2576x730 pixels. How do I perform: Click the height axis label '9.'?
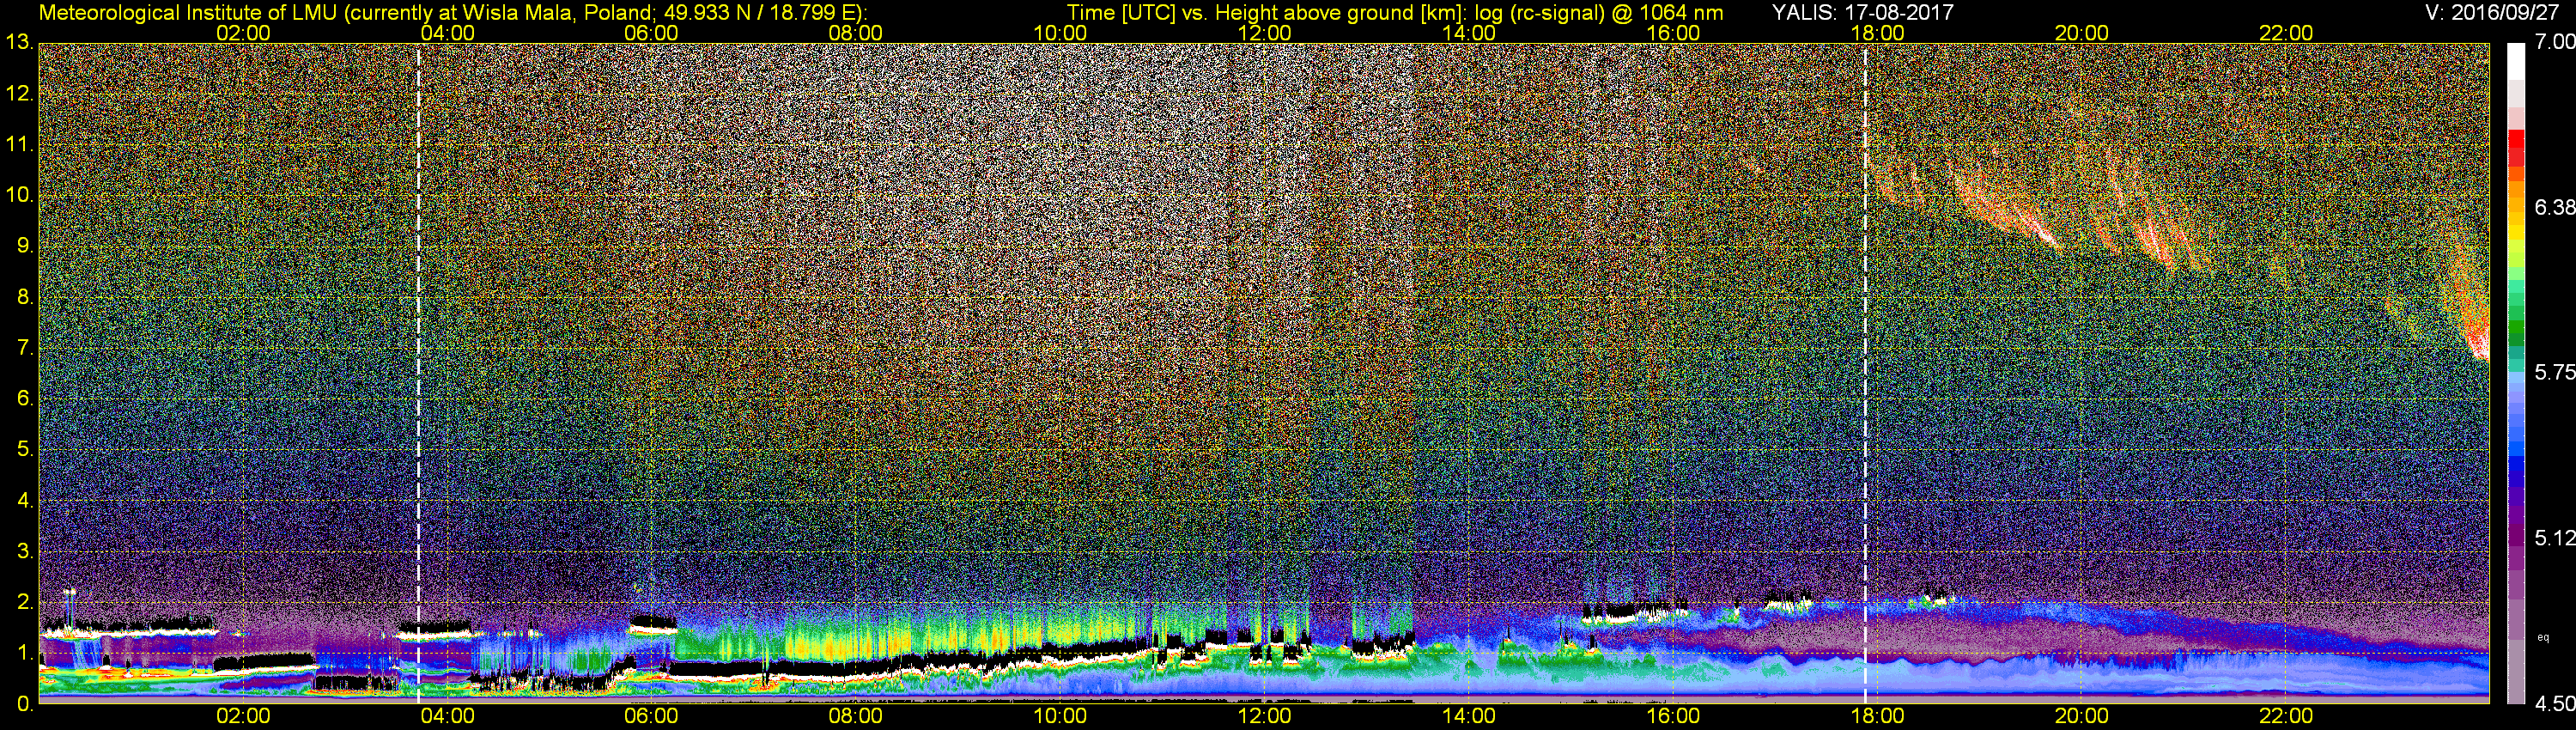[x=25, y=246]
